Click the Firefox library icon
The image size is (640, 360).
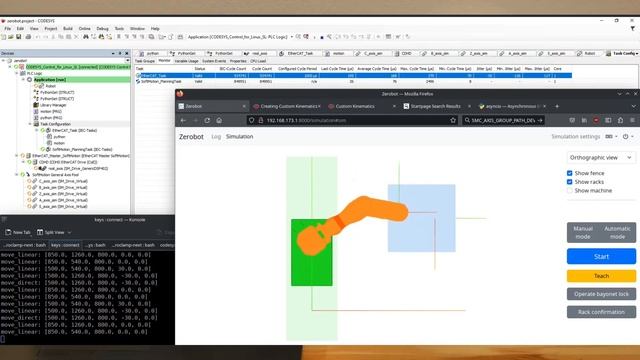(x=584, y=120)
